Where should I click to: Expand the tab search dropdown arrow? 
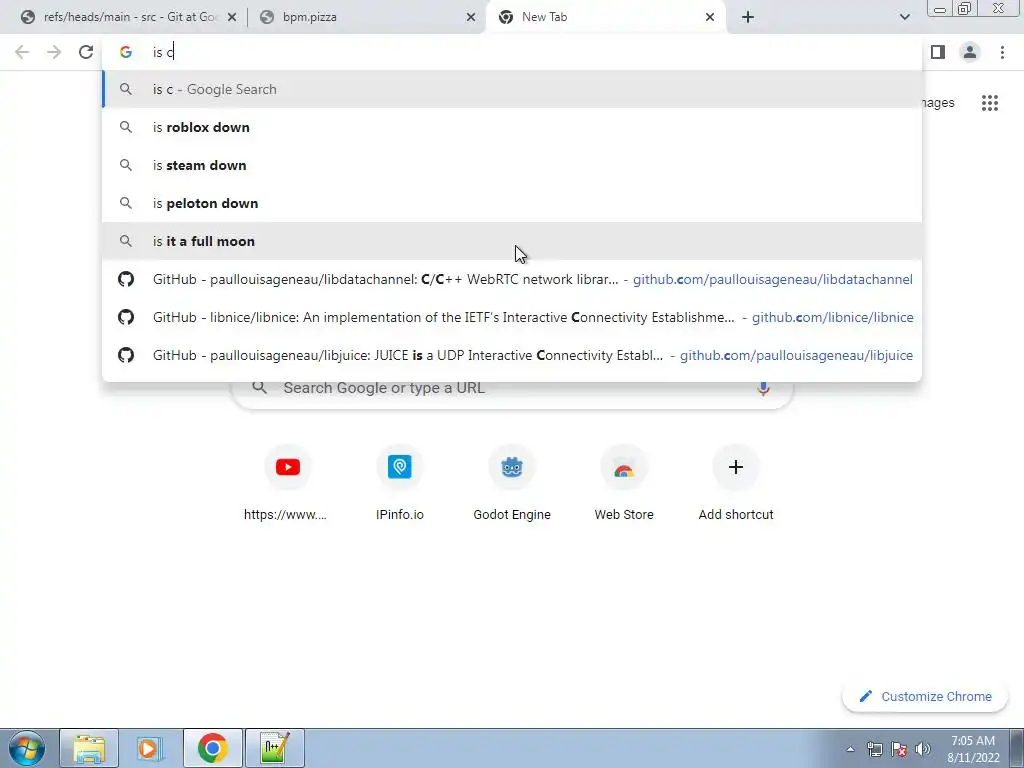coord(904,17)
